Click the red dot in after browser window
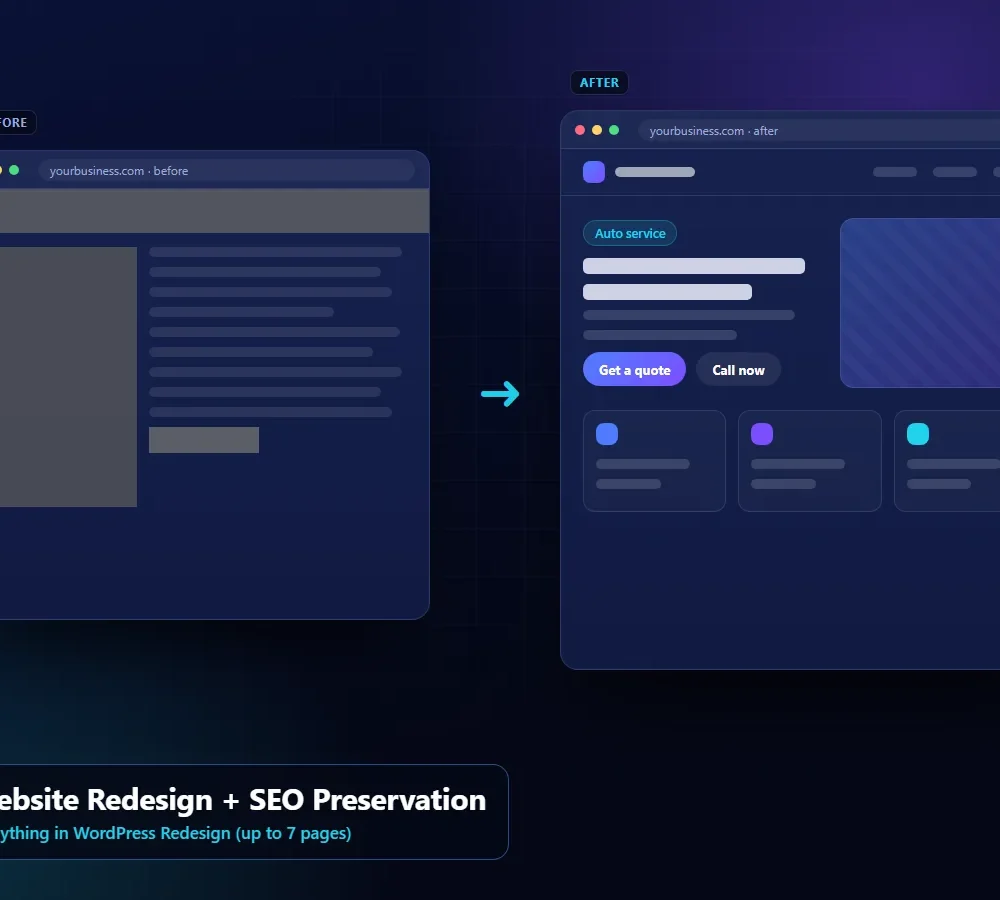 click(x=580, y=130)
